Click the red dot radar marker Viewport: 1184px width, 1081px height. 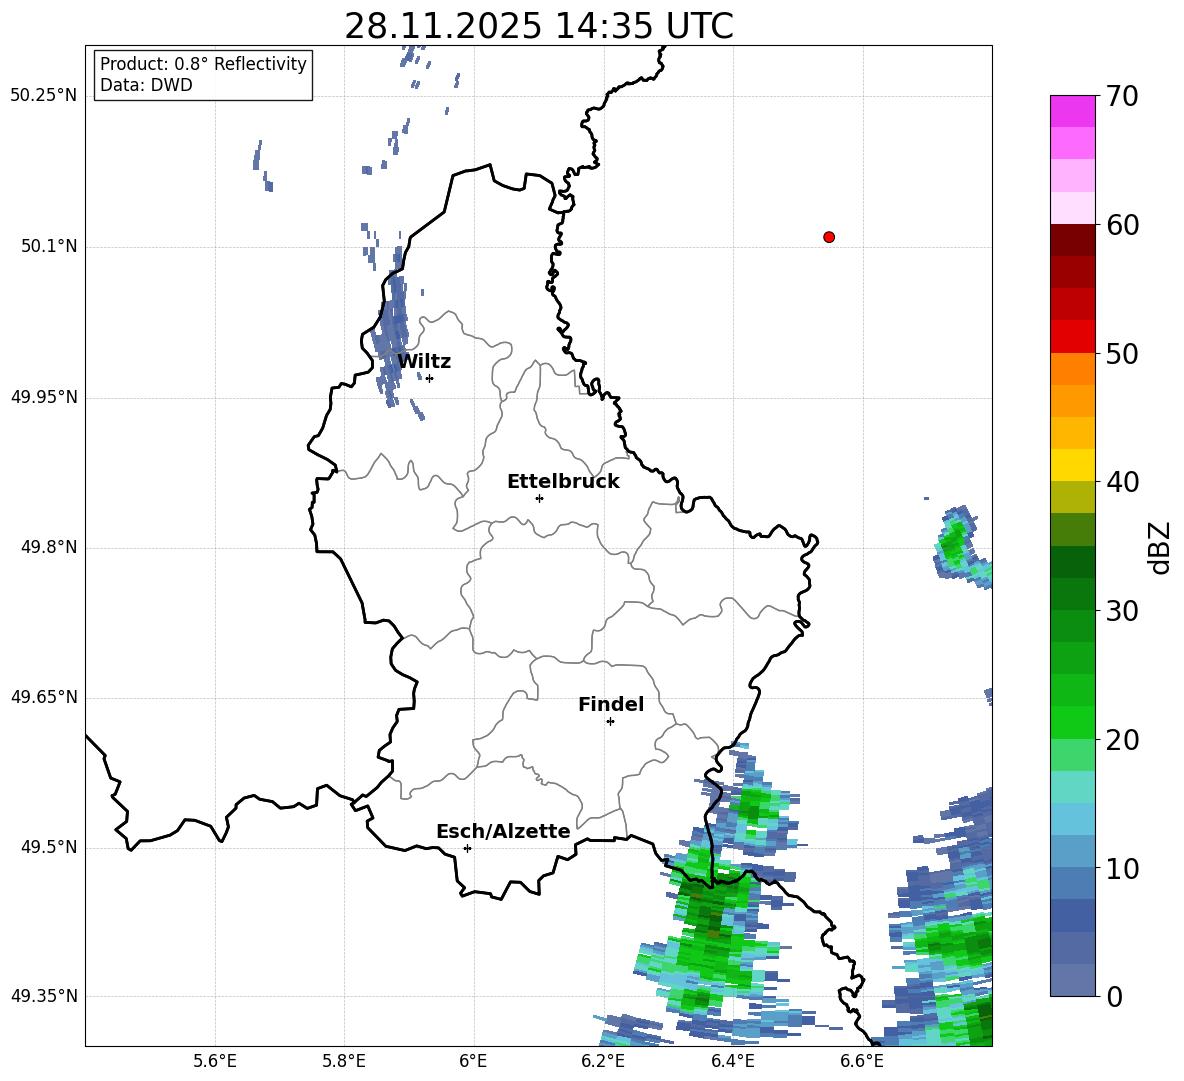coord(828,237)
